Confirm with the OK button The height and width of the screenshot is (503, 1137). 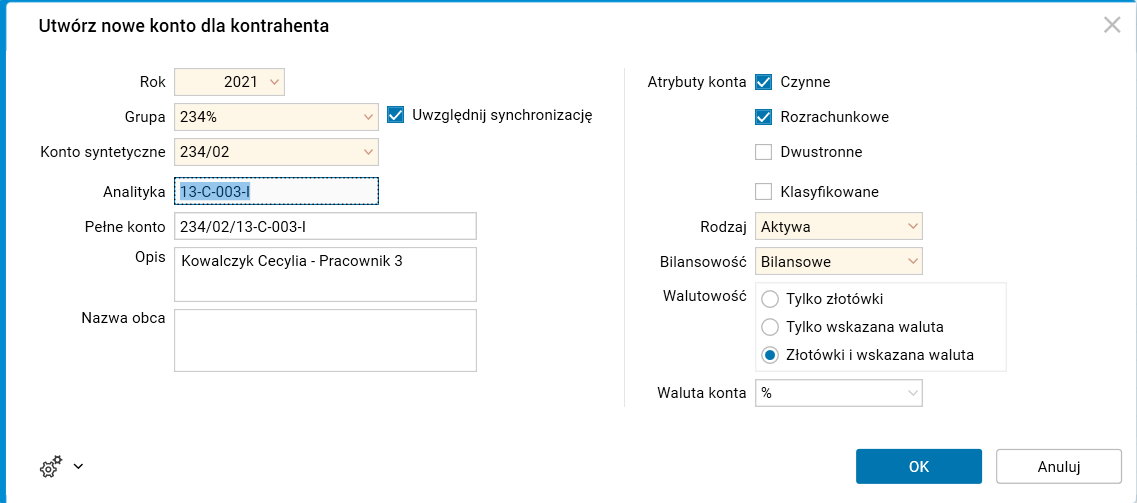(x=918, y=466)
